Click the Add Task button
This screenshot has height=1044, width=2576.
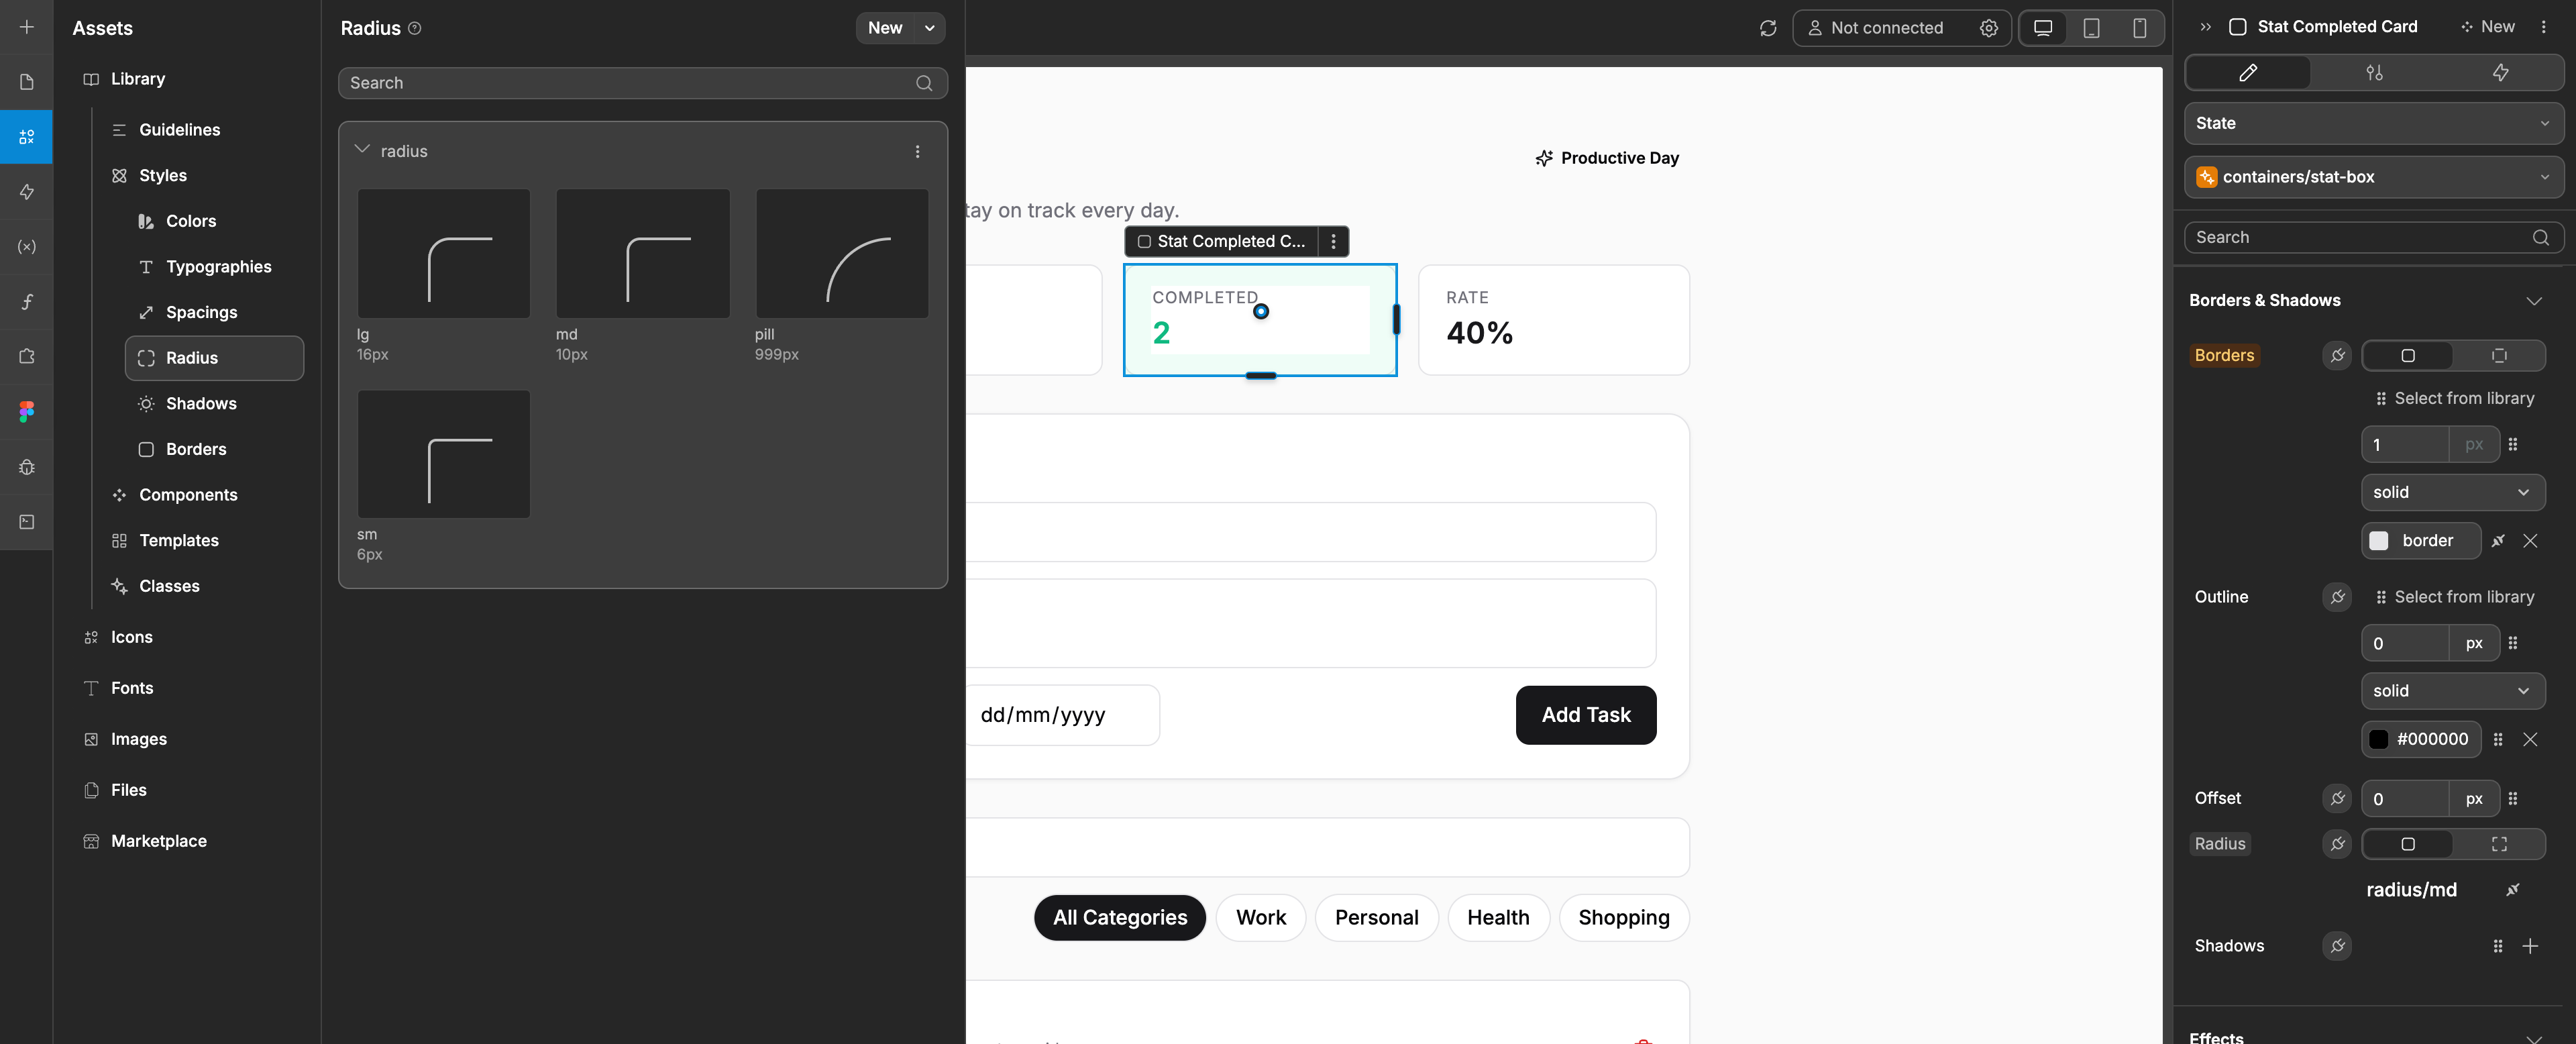click(x=1585, y=714)
